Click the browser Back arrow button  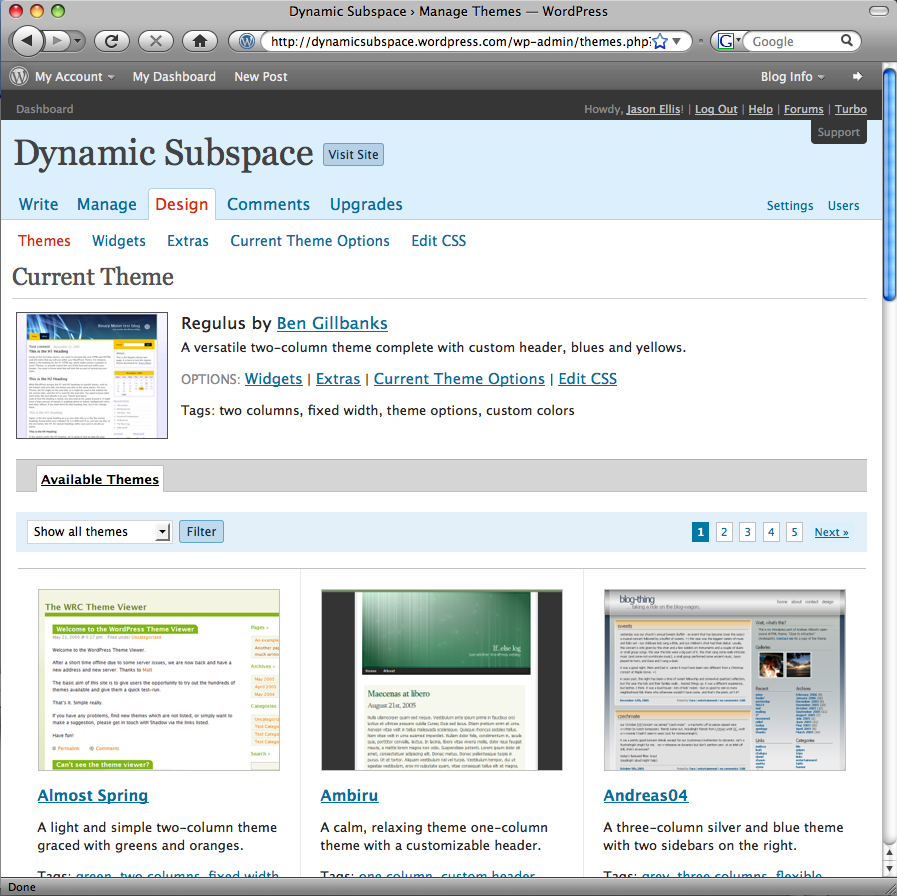(28, 41)
